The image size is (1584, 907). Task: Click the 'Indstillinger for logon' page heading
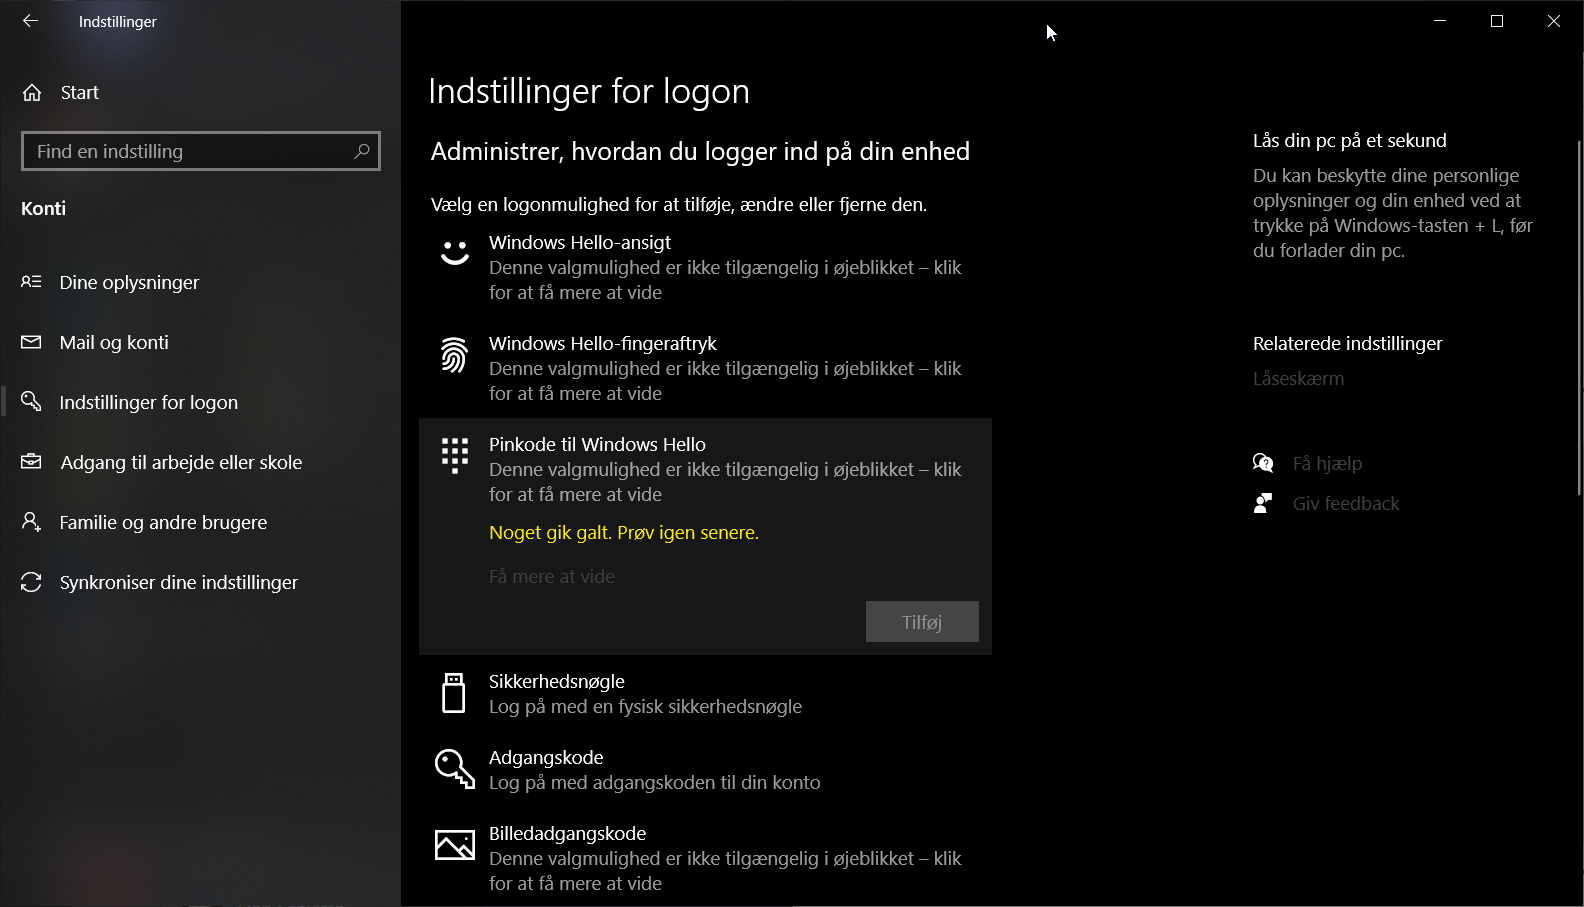(589, 91)
